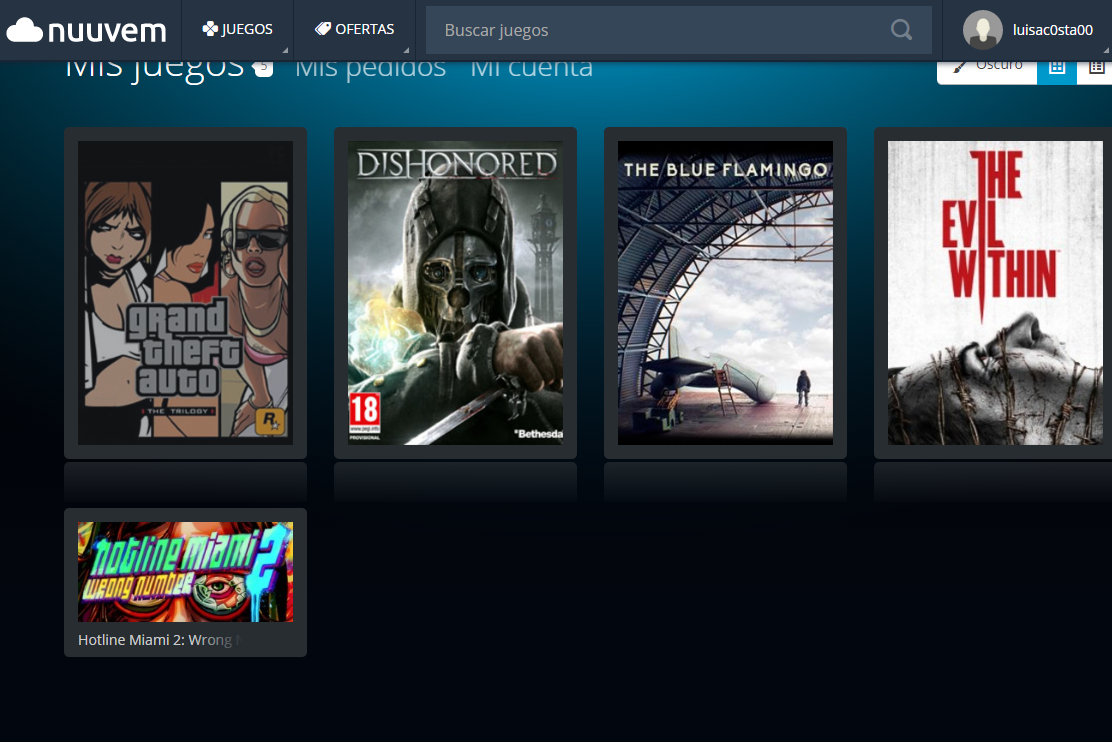Open the Nuuvem cloud logo homepage

(x=87, y=30)
